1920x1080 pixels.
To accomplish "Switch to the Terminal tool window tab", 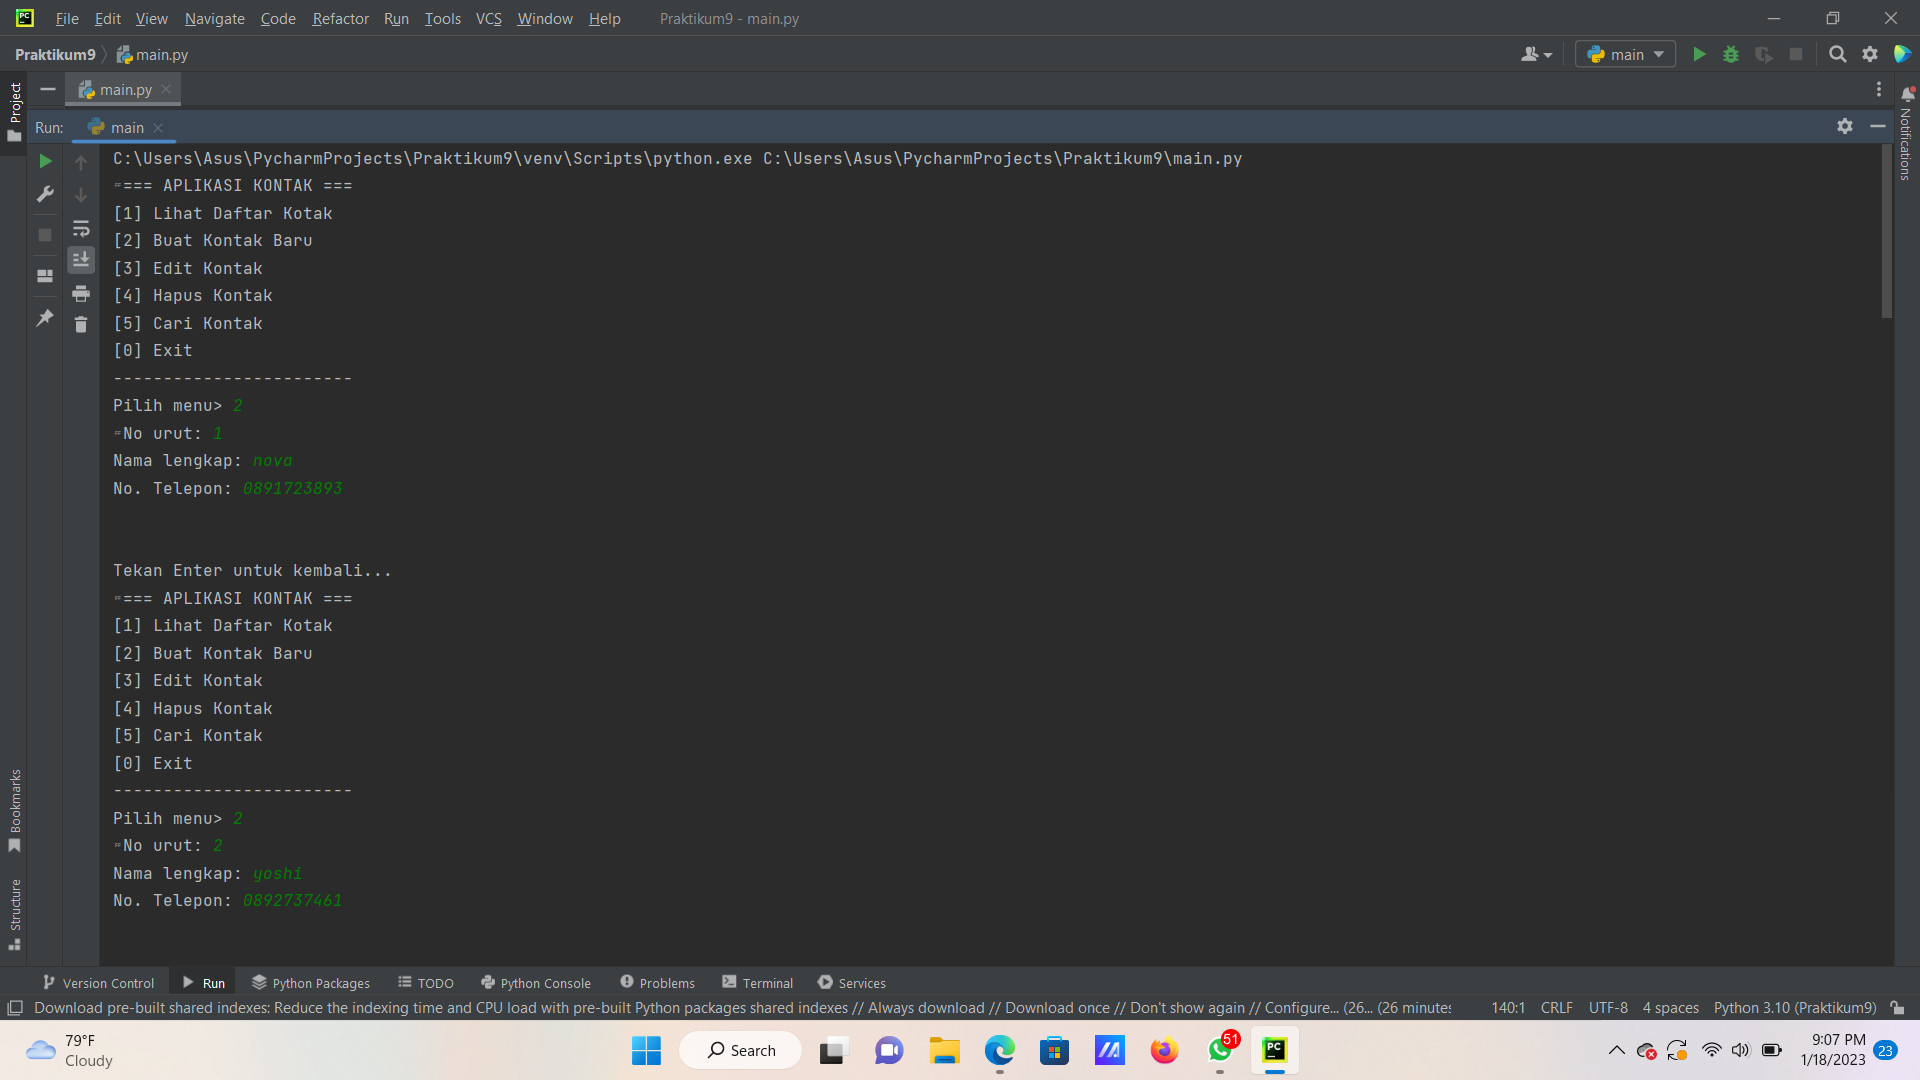I will [x=757, y=983].
